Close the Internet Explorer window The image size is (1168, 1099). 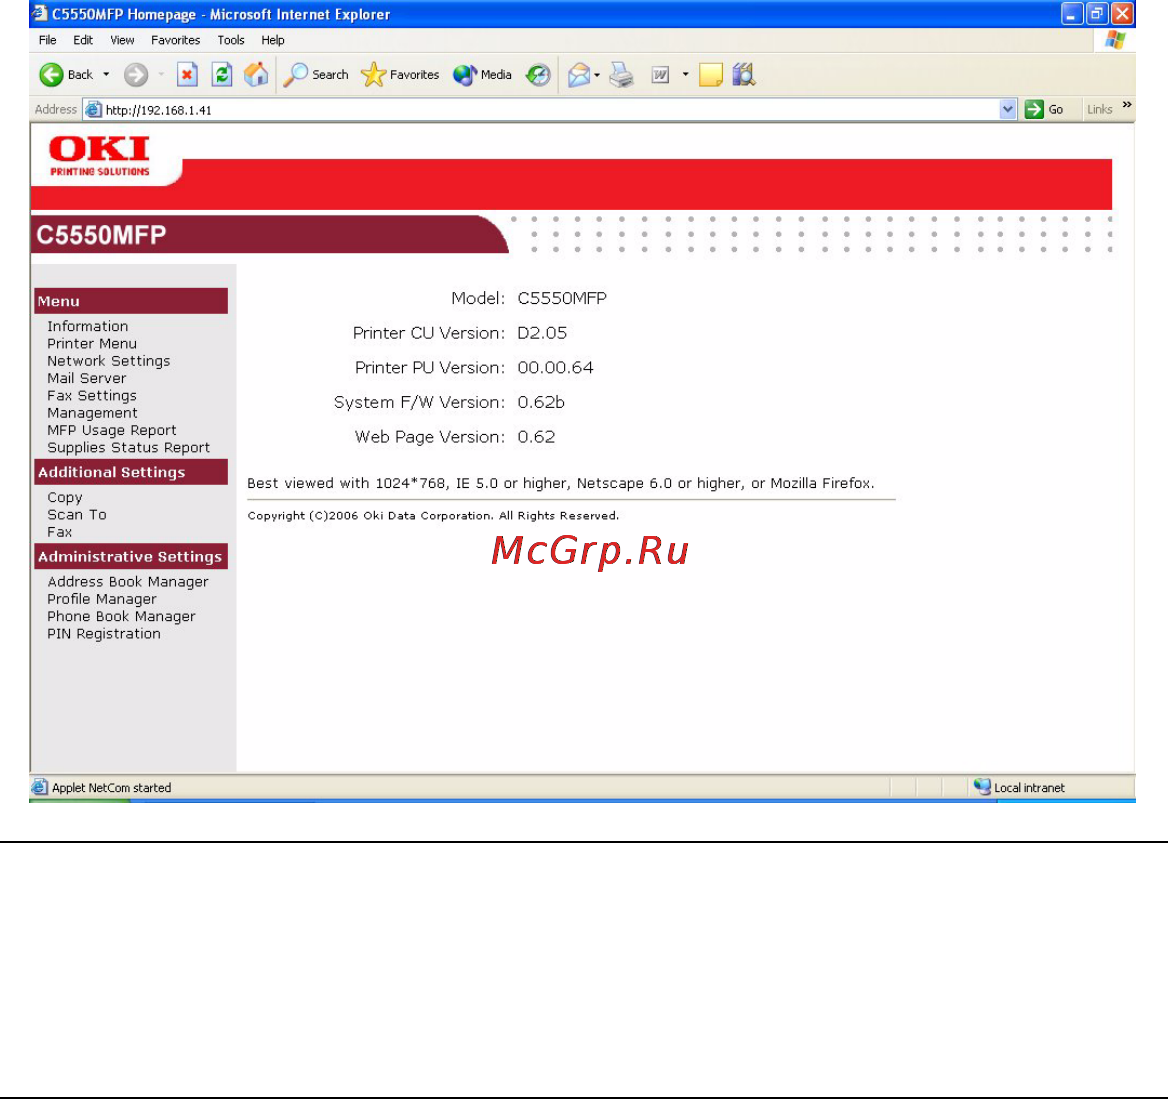pos(1122,13)
